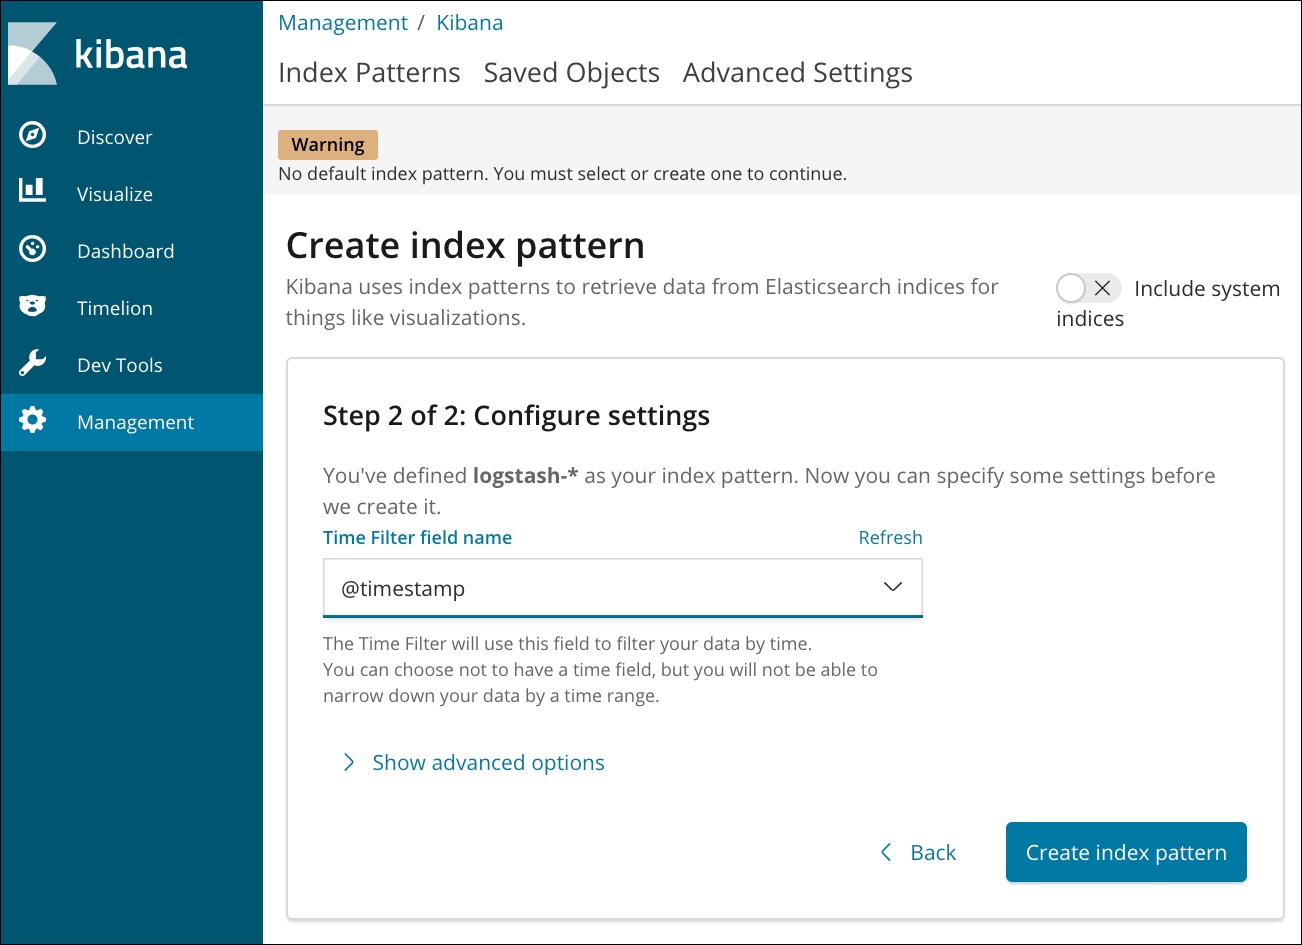Select the Index Patterns tab
This screenshot has width=1302, height=945.
pyautogui.click(x=369, y=73)
